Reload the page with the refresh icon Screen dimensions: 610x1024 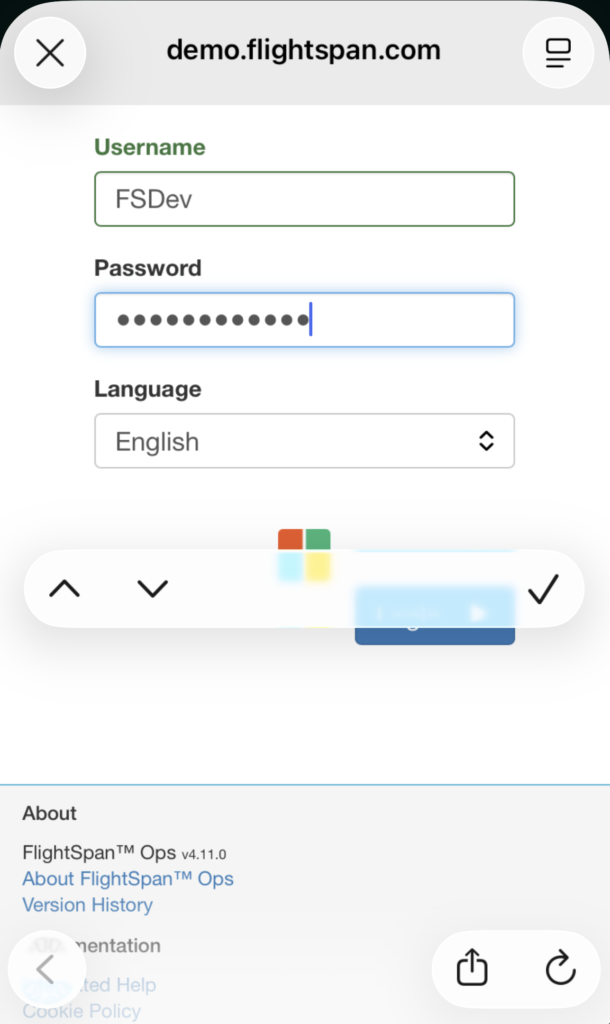click(561, 968)
